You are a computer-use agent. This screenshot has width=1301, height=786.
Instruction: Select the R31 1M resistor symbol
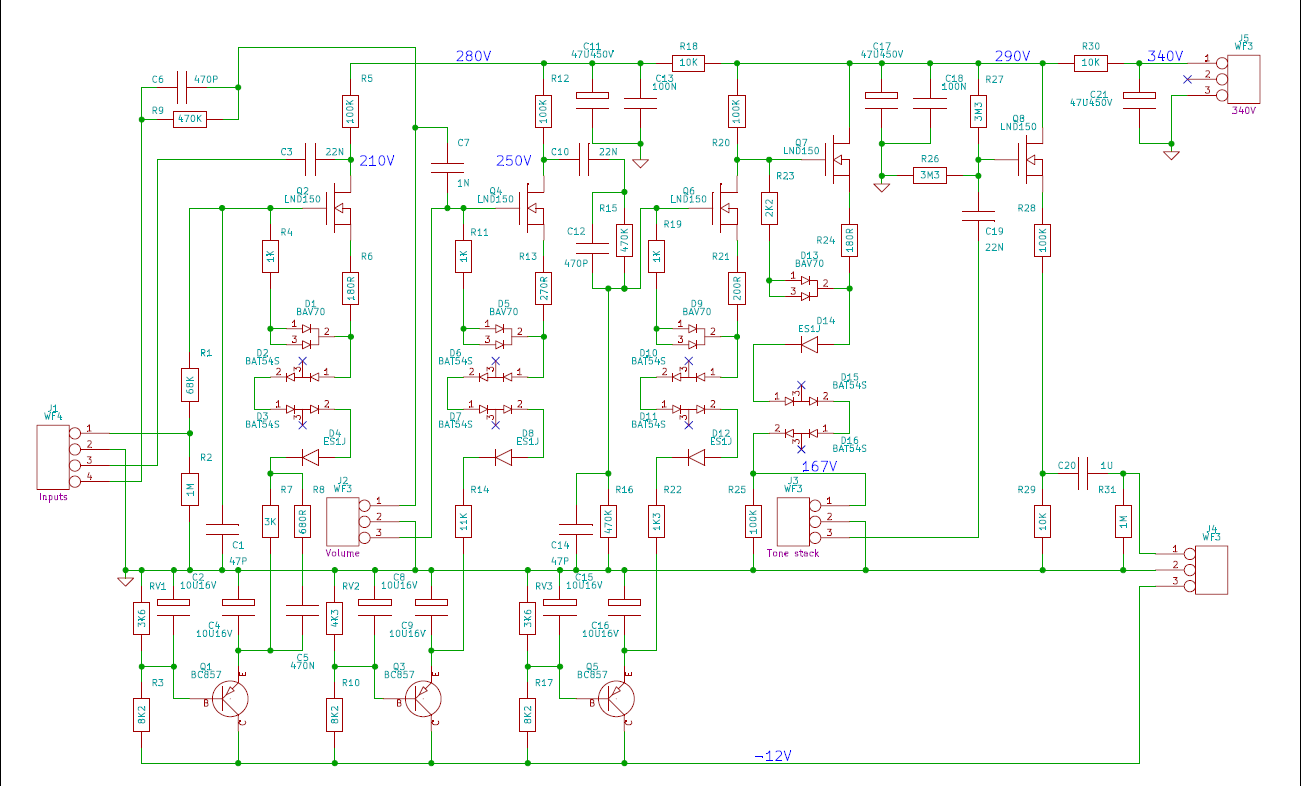coord(1123,521)
